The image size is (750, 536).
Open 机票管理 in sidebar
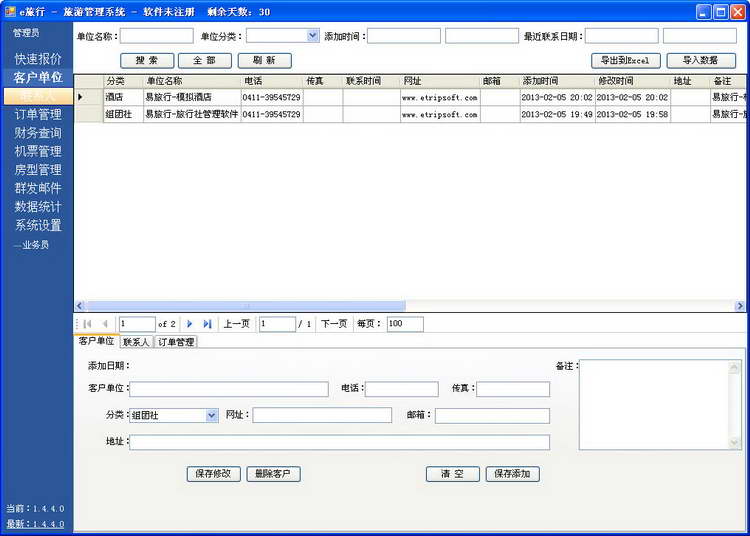38,151
